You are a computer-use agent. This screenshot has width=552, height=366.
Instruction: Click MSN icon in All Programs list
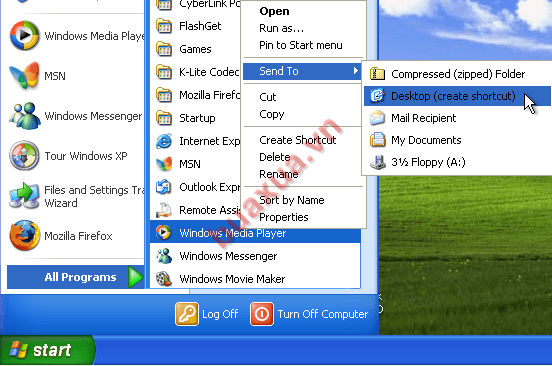(x=164, y=164)
